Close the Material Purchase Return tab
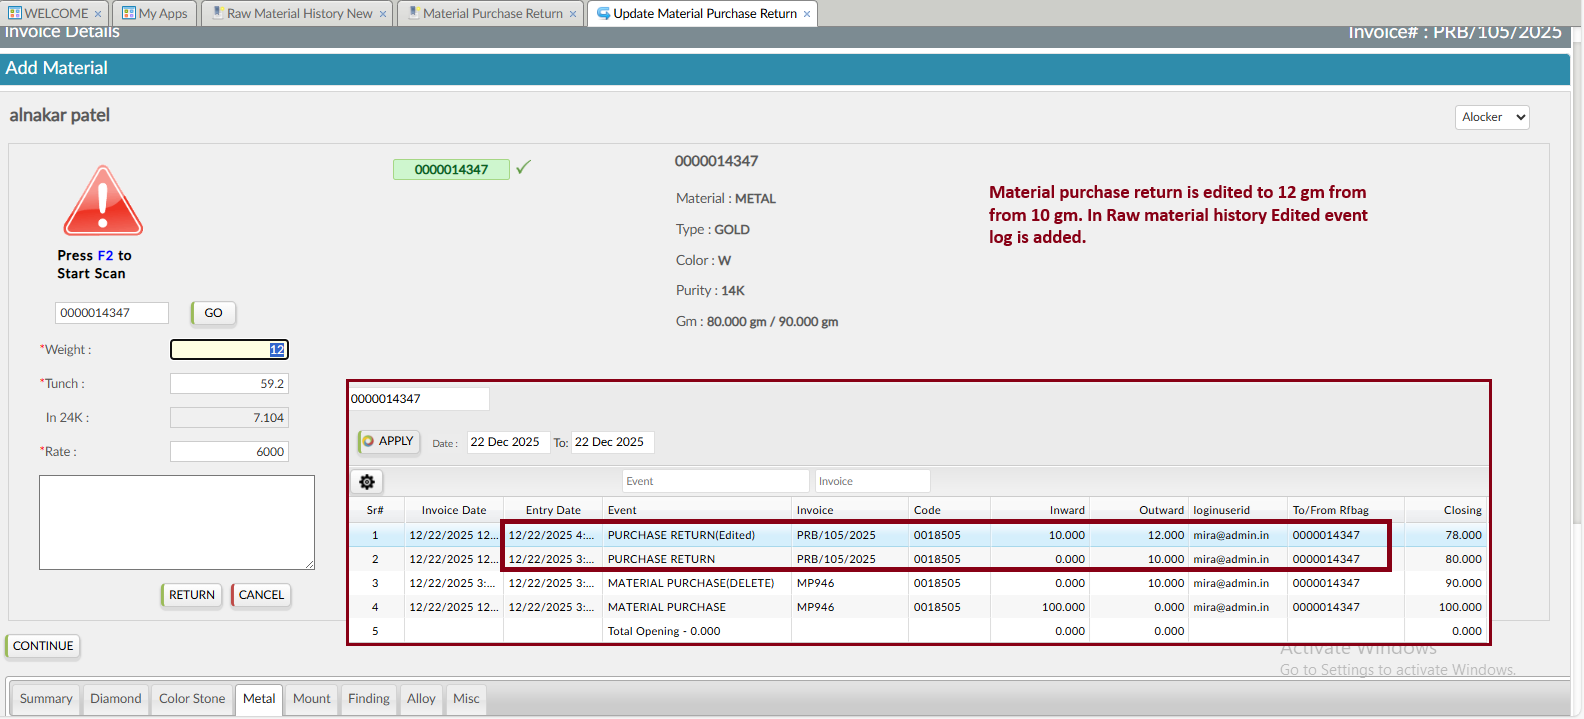Viewport: 1584px width, 719px height. pyautogui.click(x=573, y=14)
